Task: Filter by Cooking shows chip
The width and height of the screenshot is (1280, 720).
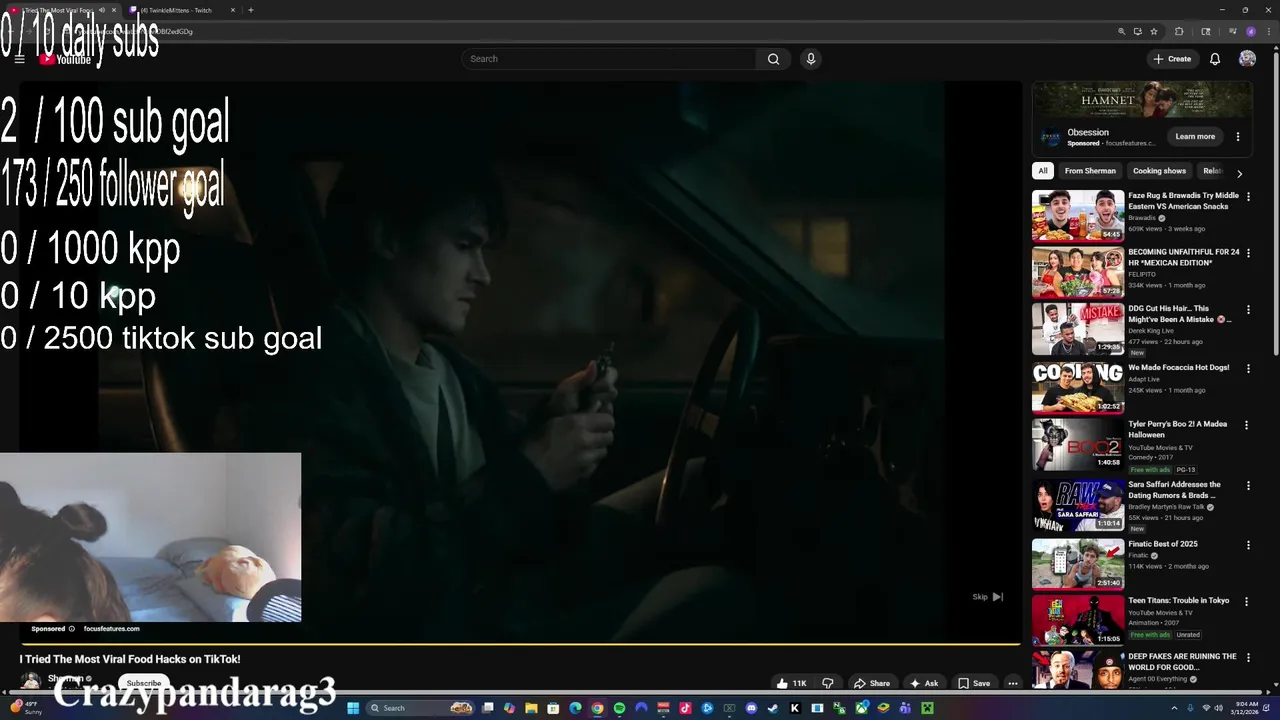Action: 1159,171
